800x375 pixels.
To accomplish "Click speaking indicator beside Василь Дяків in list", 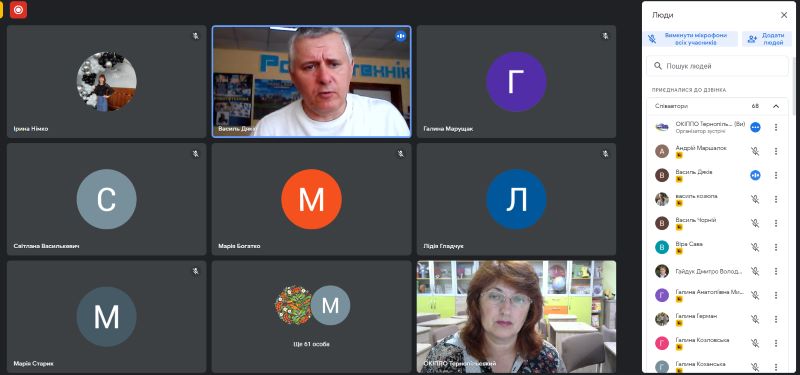I will click(755, 175).
